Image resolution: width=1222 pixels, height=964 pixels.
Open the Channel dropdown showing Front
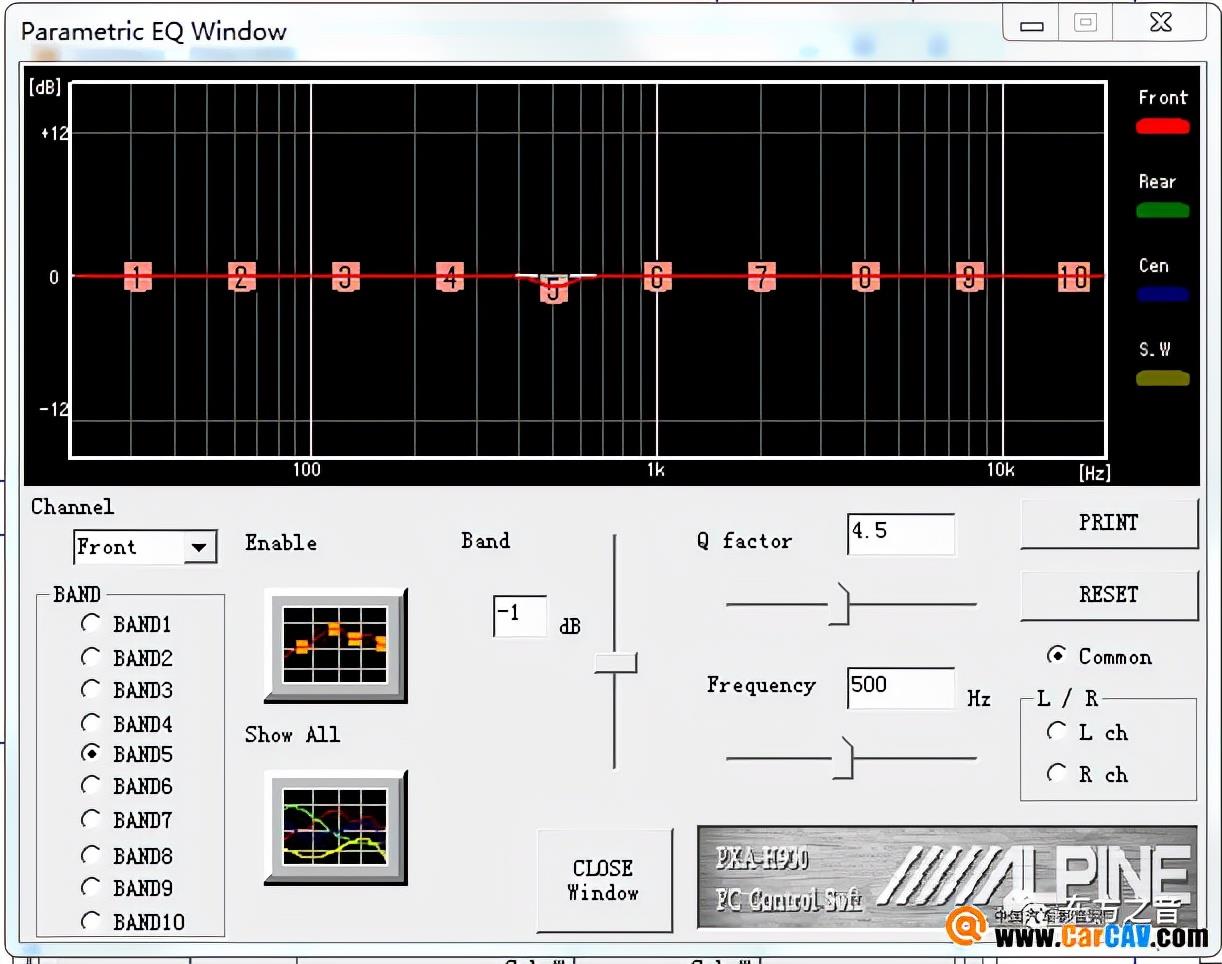point(199,547)
